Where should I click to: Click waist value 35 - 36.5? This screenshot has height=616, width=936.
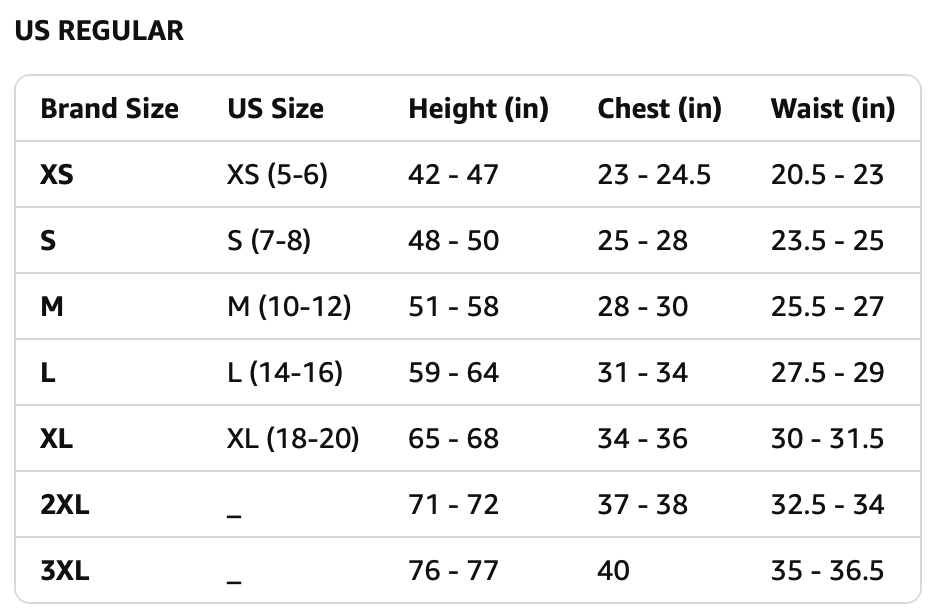tap(827, 571)
